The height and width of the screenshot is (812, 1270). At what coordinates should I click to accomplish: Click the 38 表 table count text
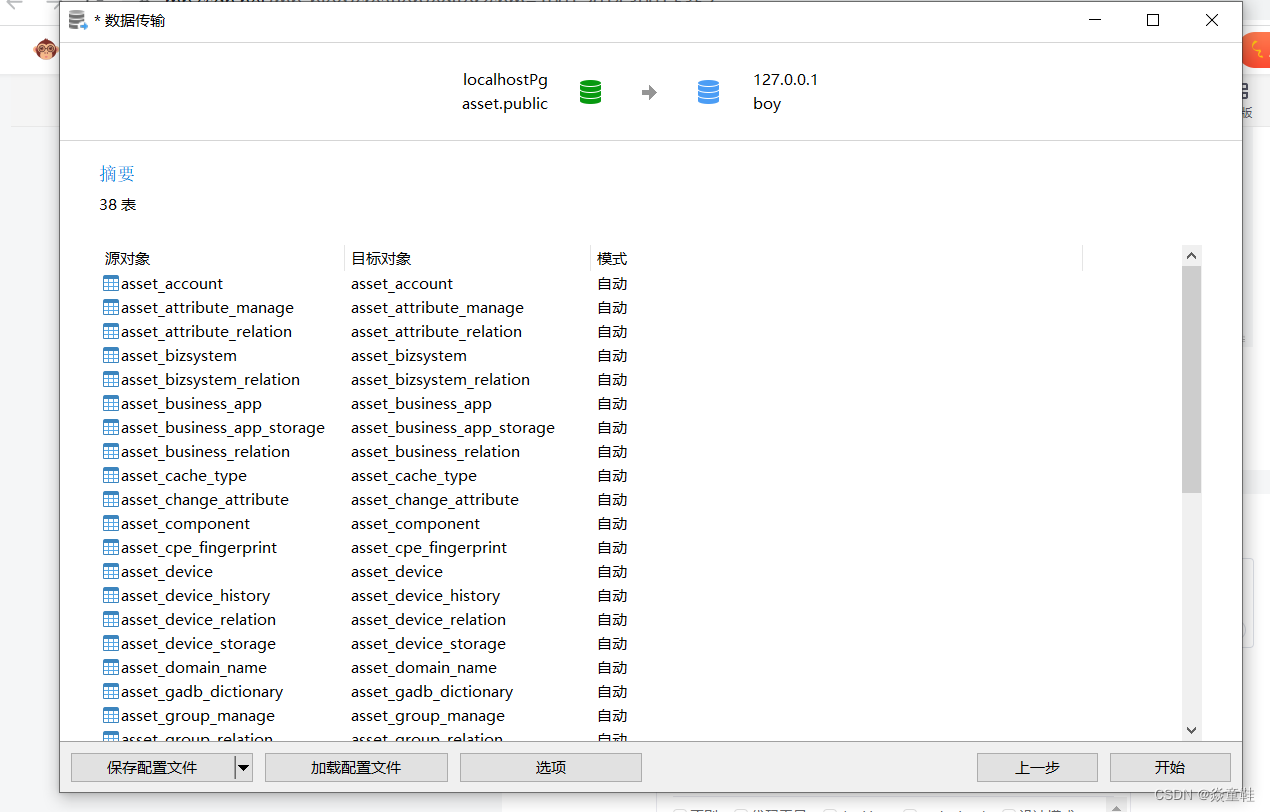tap(118, 205)
